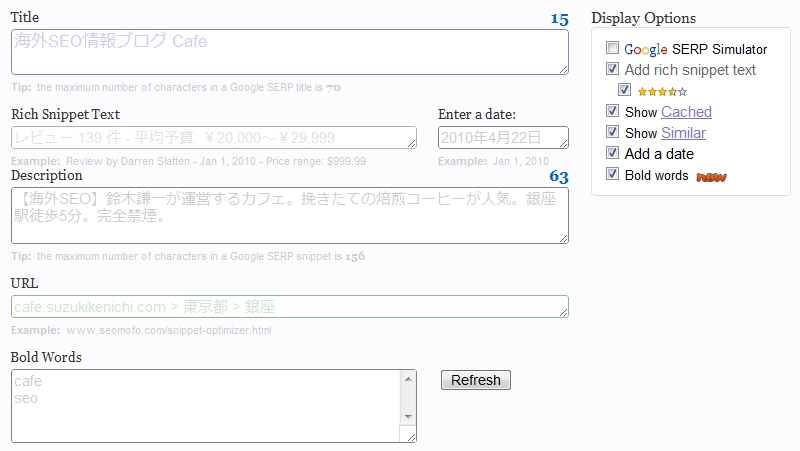Viewport: 800px width, 451px height.
Task: Click the Bold Words scrollbar up arrow
Action: (x=408, y=379)
